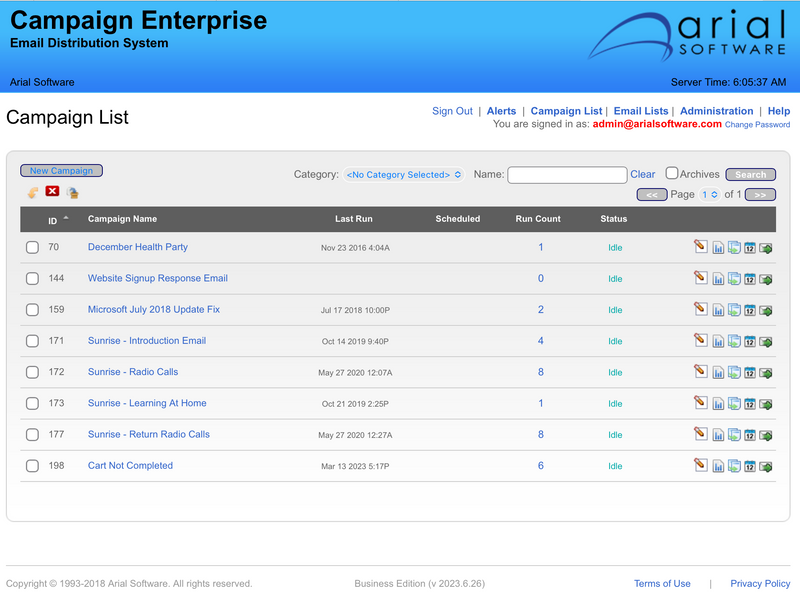This screenshot has width=800, height=600.
Task: Copy the Sunrise - Learning At Home campaign
Action: pos(734,404)
